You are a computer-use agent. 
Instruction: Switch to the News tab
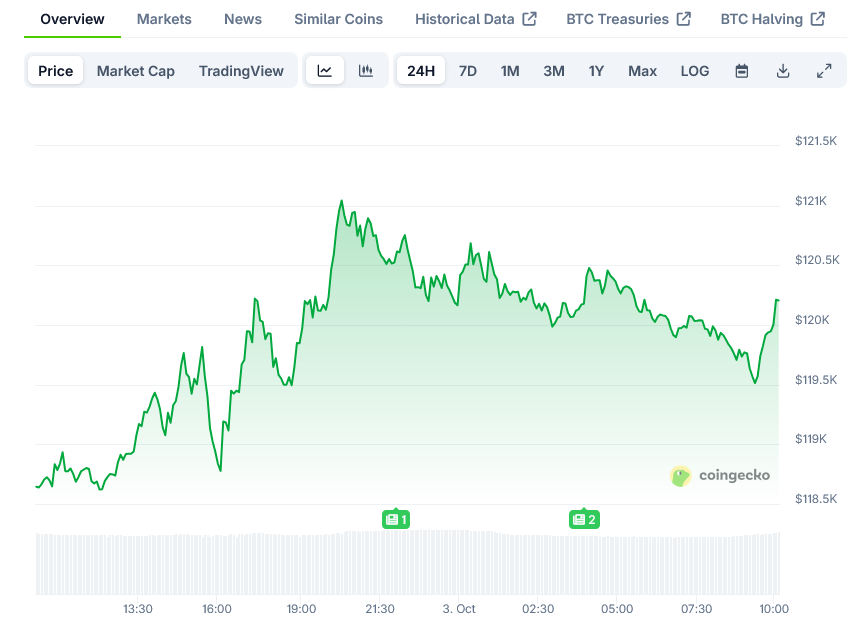pos(243,19)
